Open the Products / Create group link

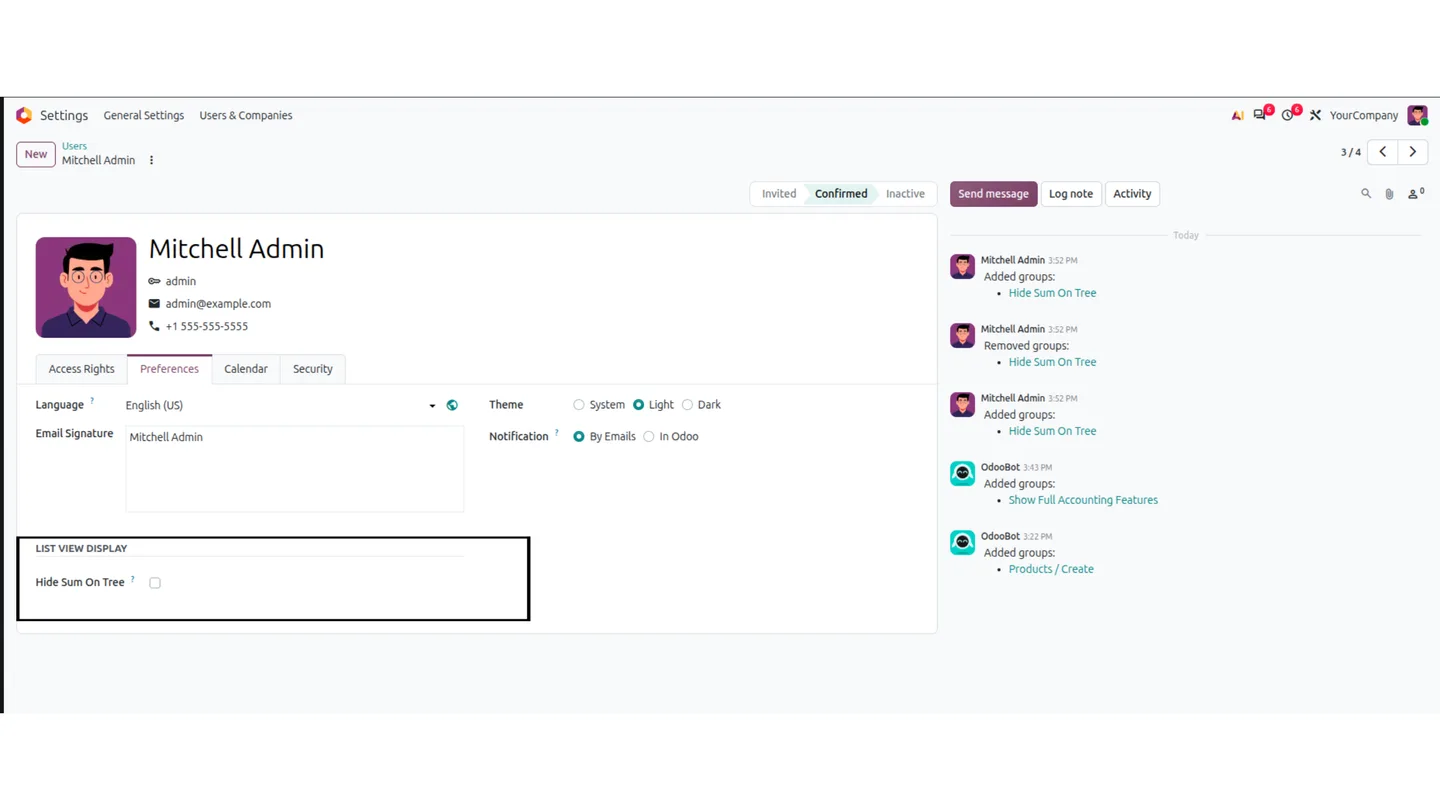[1051, 569]
